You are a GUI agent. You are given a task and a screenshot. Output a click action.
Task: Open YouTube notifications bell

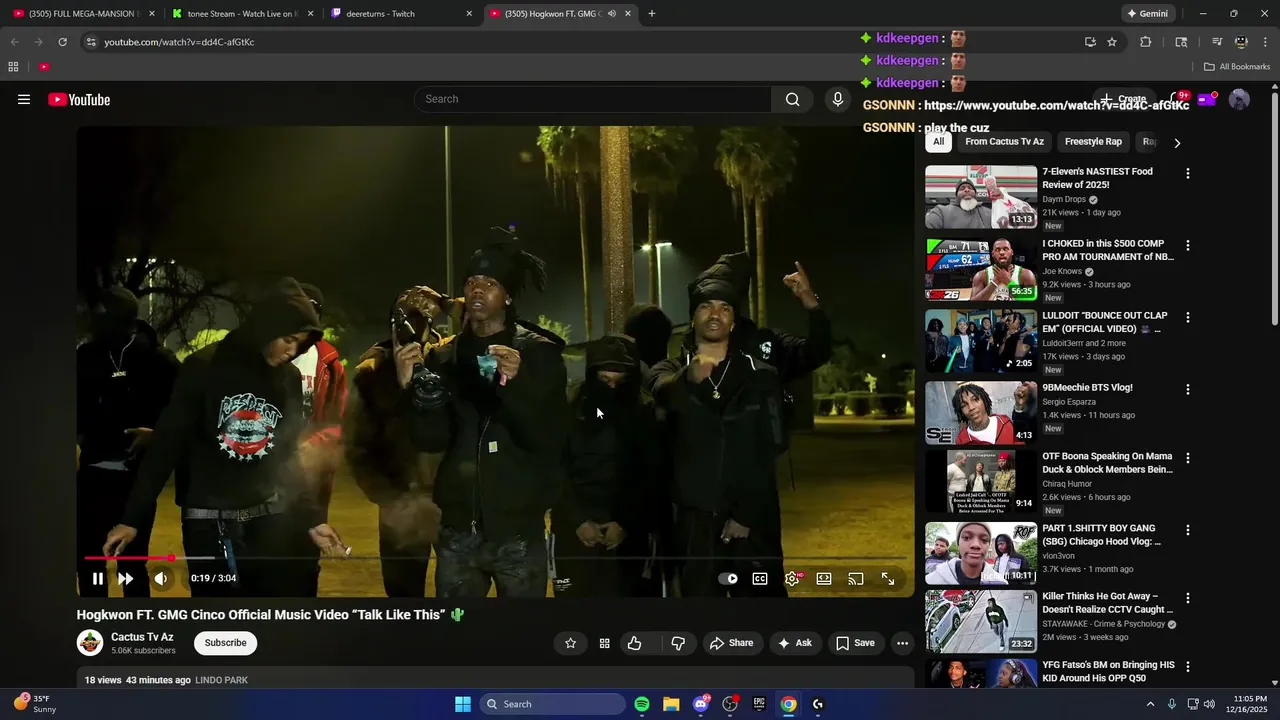point(1178,99)
